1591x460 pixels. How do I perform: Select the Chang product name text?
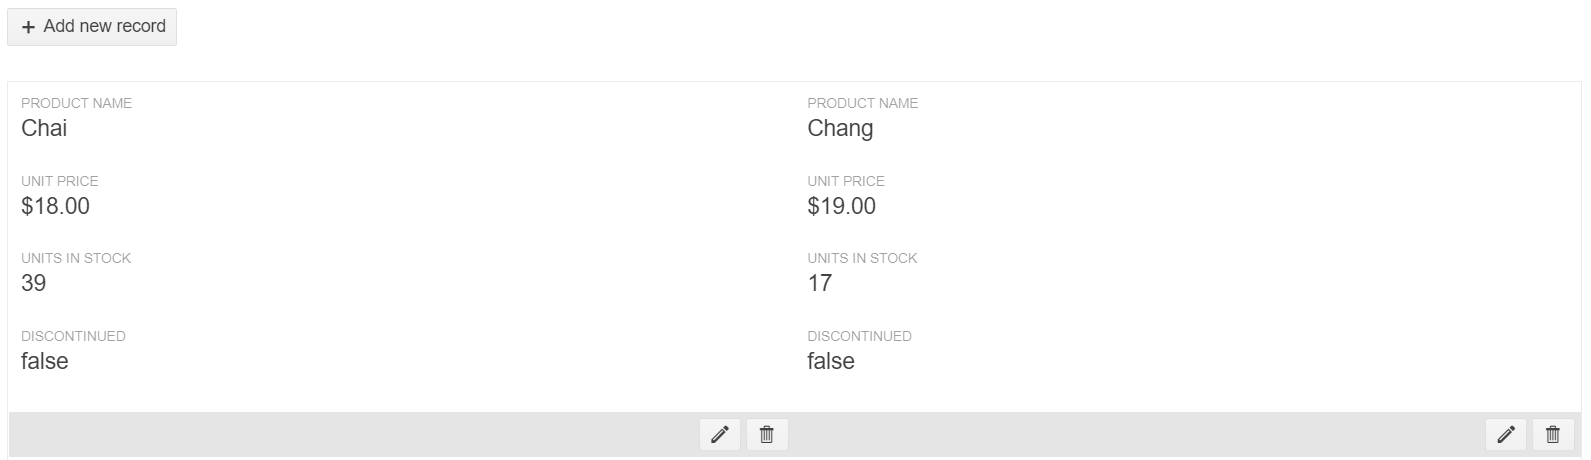coord(840,128)
